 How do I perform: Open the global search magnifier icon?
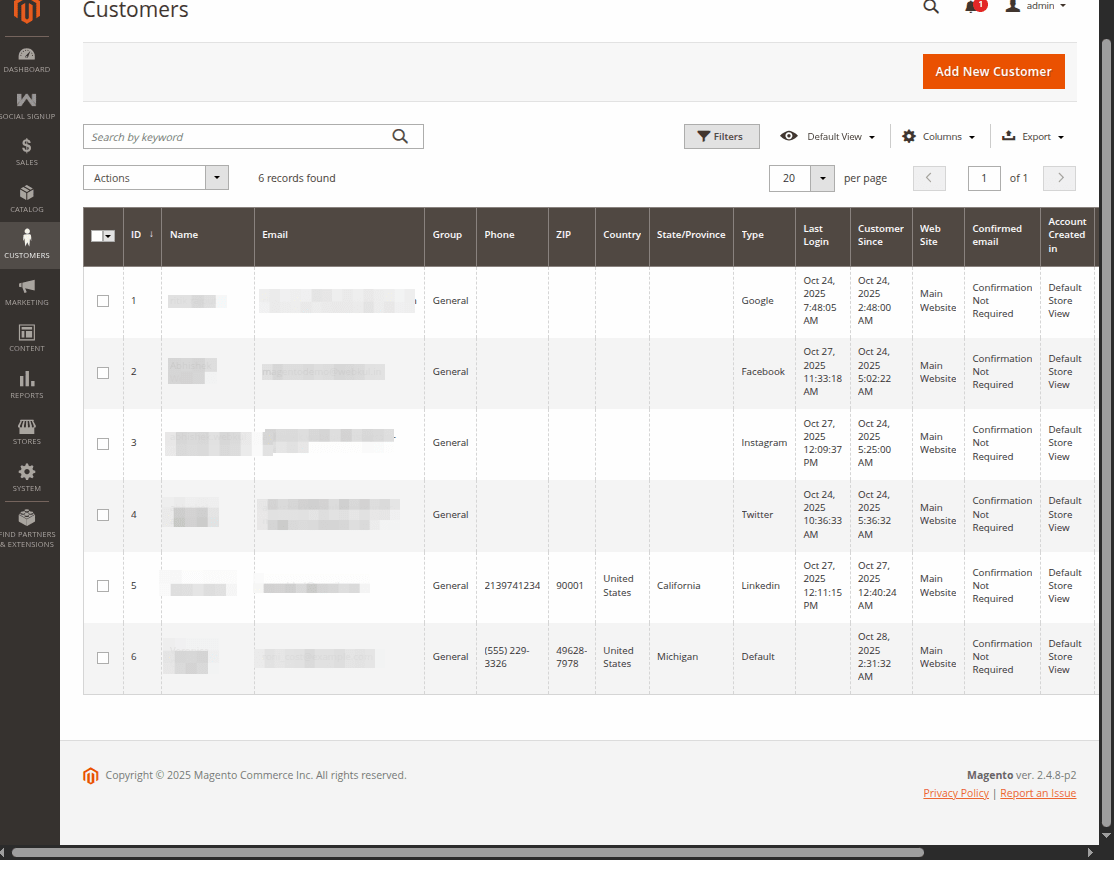(x=931, y=7)
